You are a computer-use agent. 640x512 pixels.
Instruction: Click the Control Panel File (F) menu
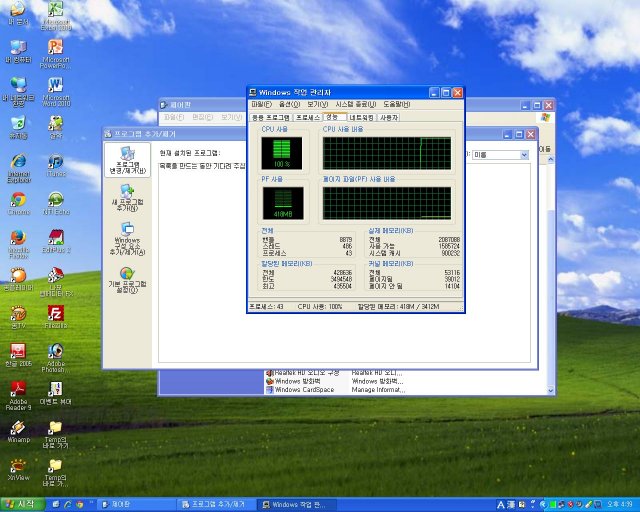coord(174,118)
